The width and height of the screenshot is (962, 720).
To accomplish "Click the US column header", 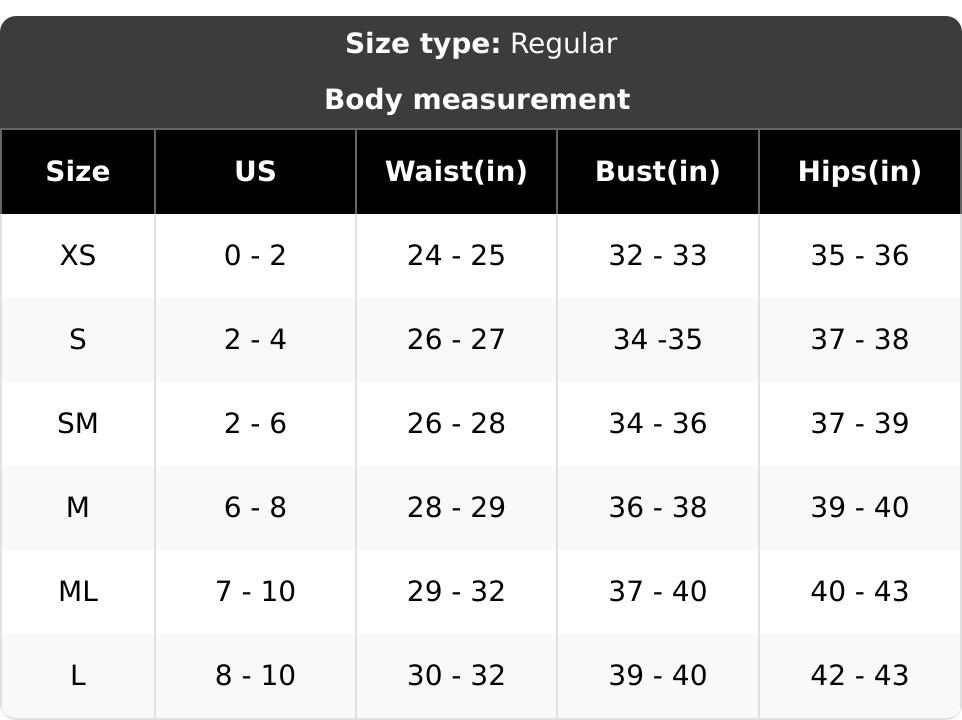I will tap(255, 171).
